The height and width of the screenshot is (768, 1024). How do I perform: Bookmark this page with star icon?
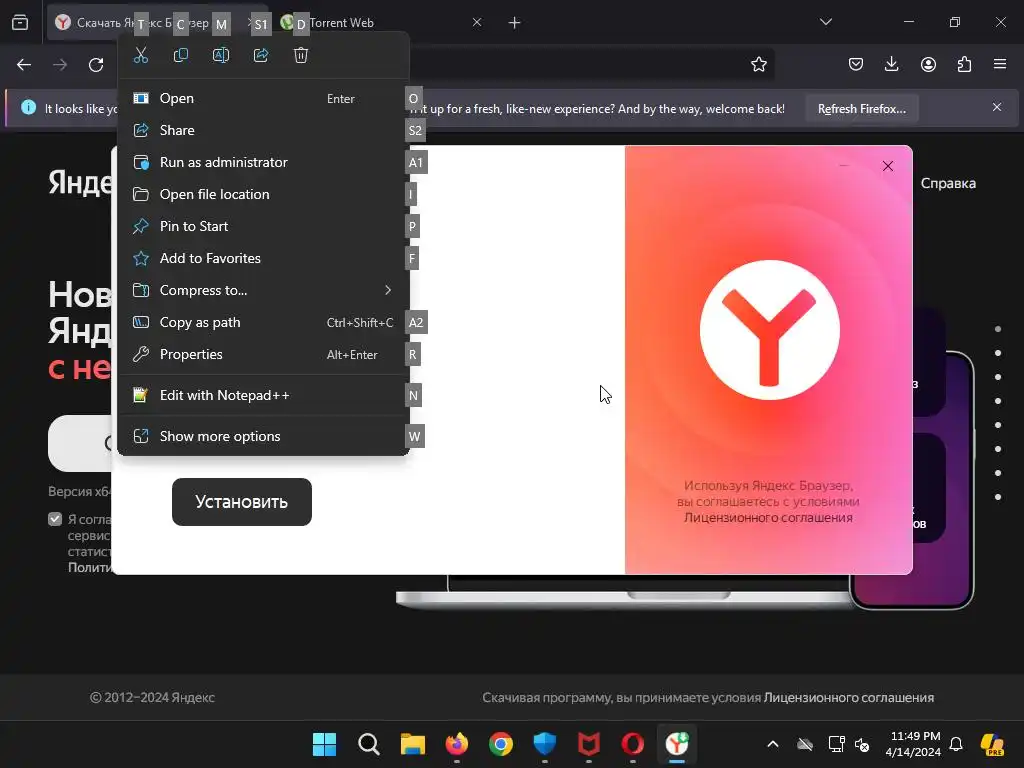click(x=758, y=65)
